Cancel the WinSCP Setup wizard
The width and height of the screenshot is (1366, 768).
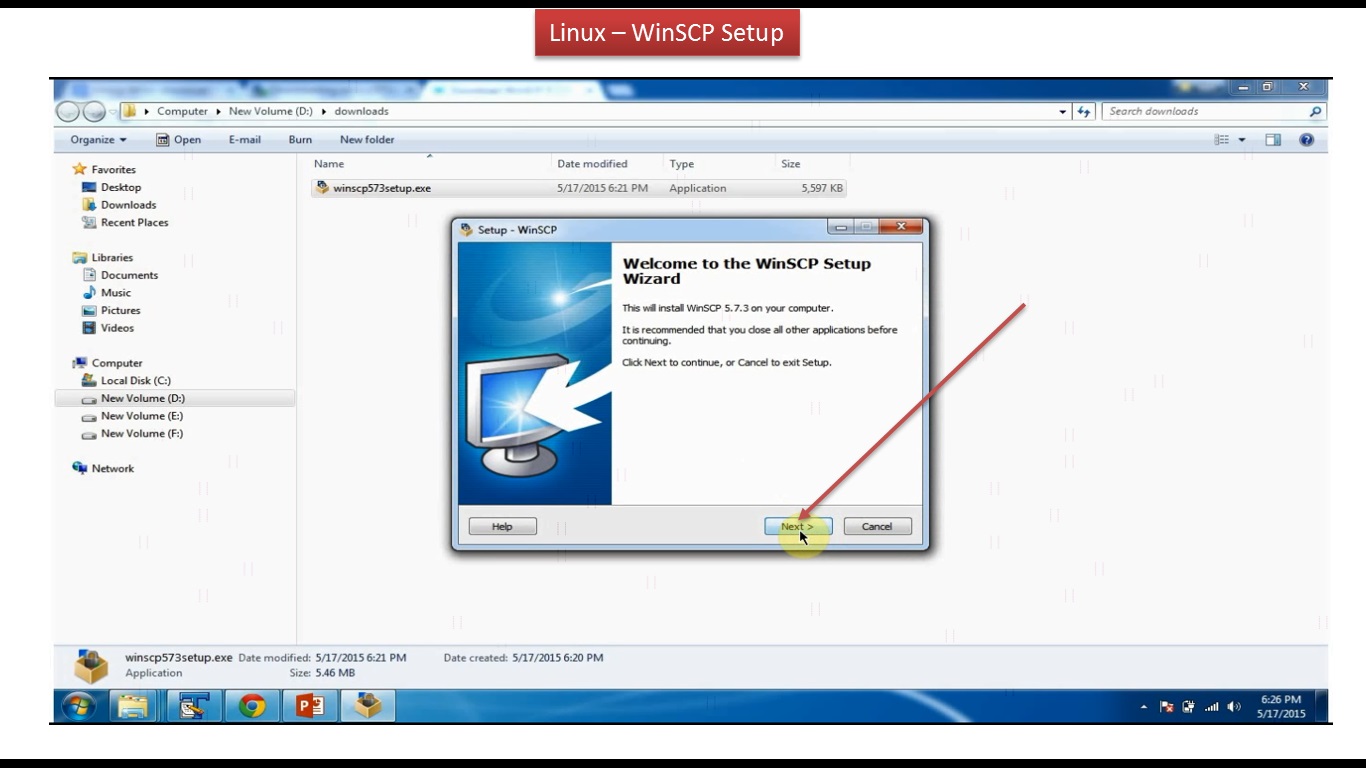coord(877,526)
